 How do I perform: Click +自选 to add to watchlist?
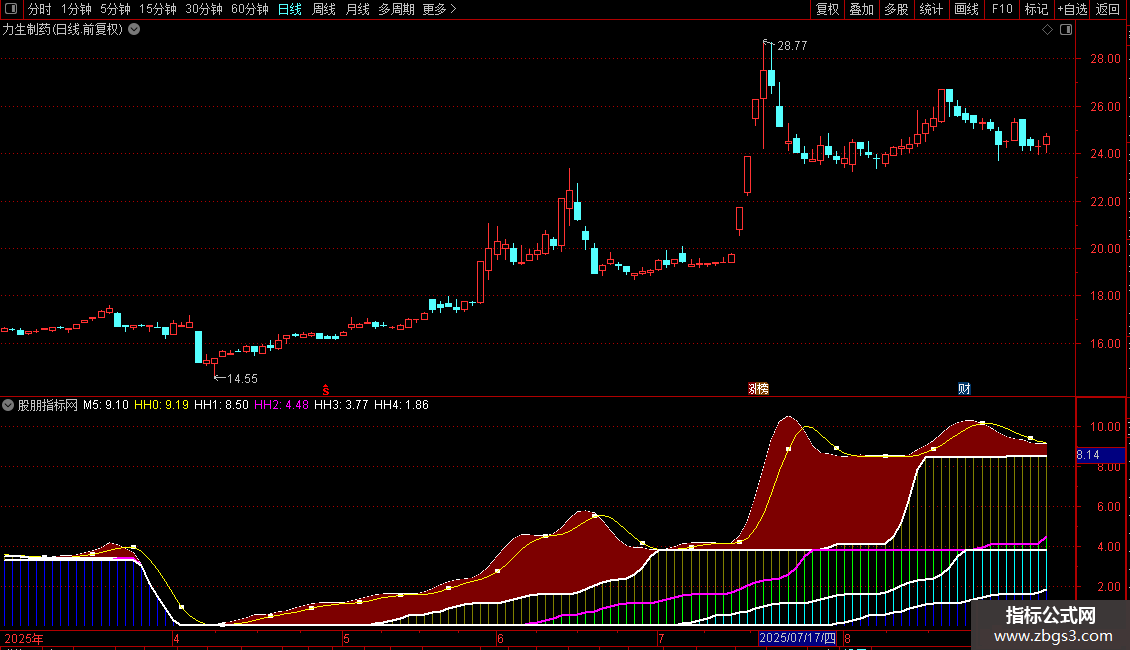(1072, 9)
